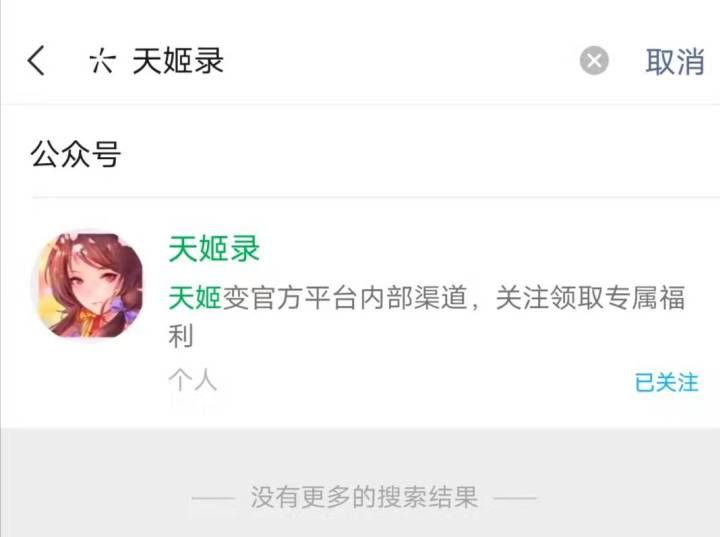Tap the trailing 利 character of the description
The image size is (720, 537).
[x=181, y=336]
